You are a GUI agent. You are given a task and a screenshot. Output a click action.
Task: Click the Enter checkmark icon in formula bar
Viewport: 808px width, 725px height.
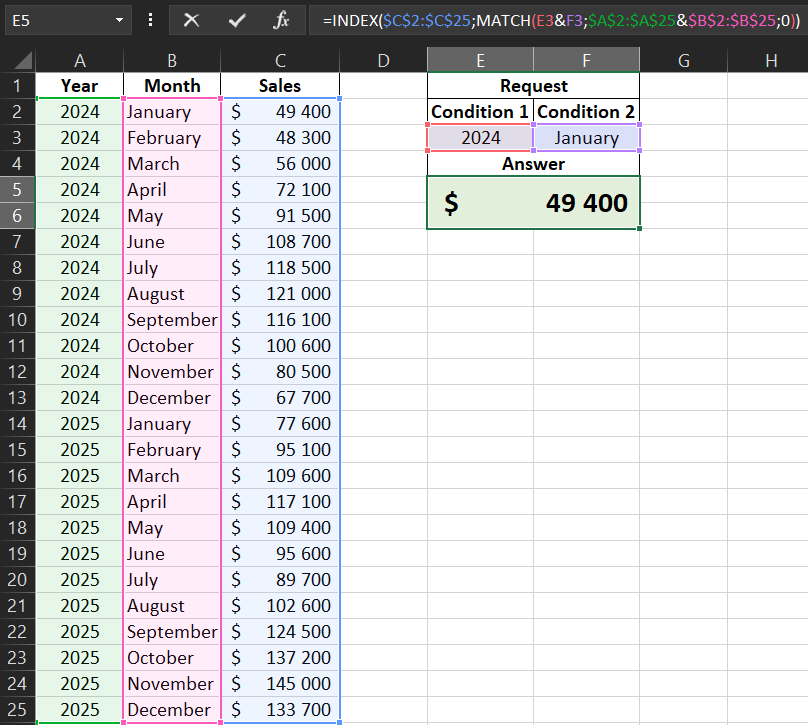click(x=237, y=20)
